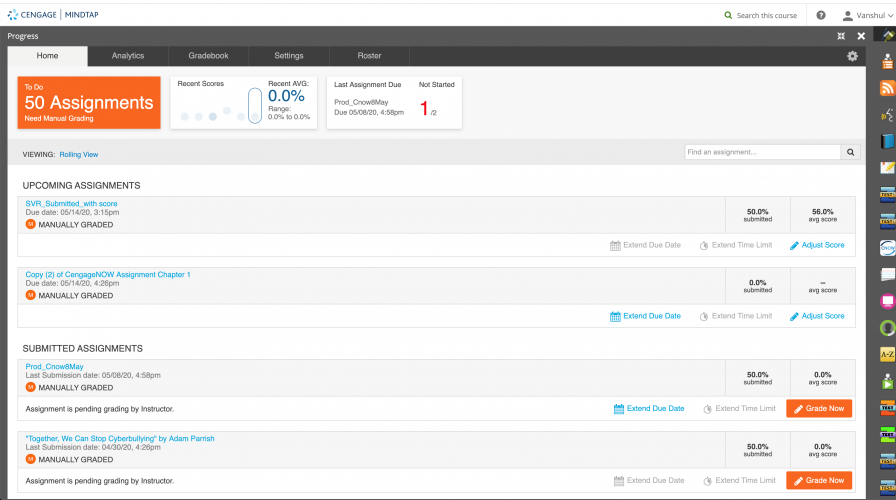Switch to the Analytics tab
Image resolution: width=896 pixels, height=500 pixels.
pos(128,56)
